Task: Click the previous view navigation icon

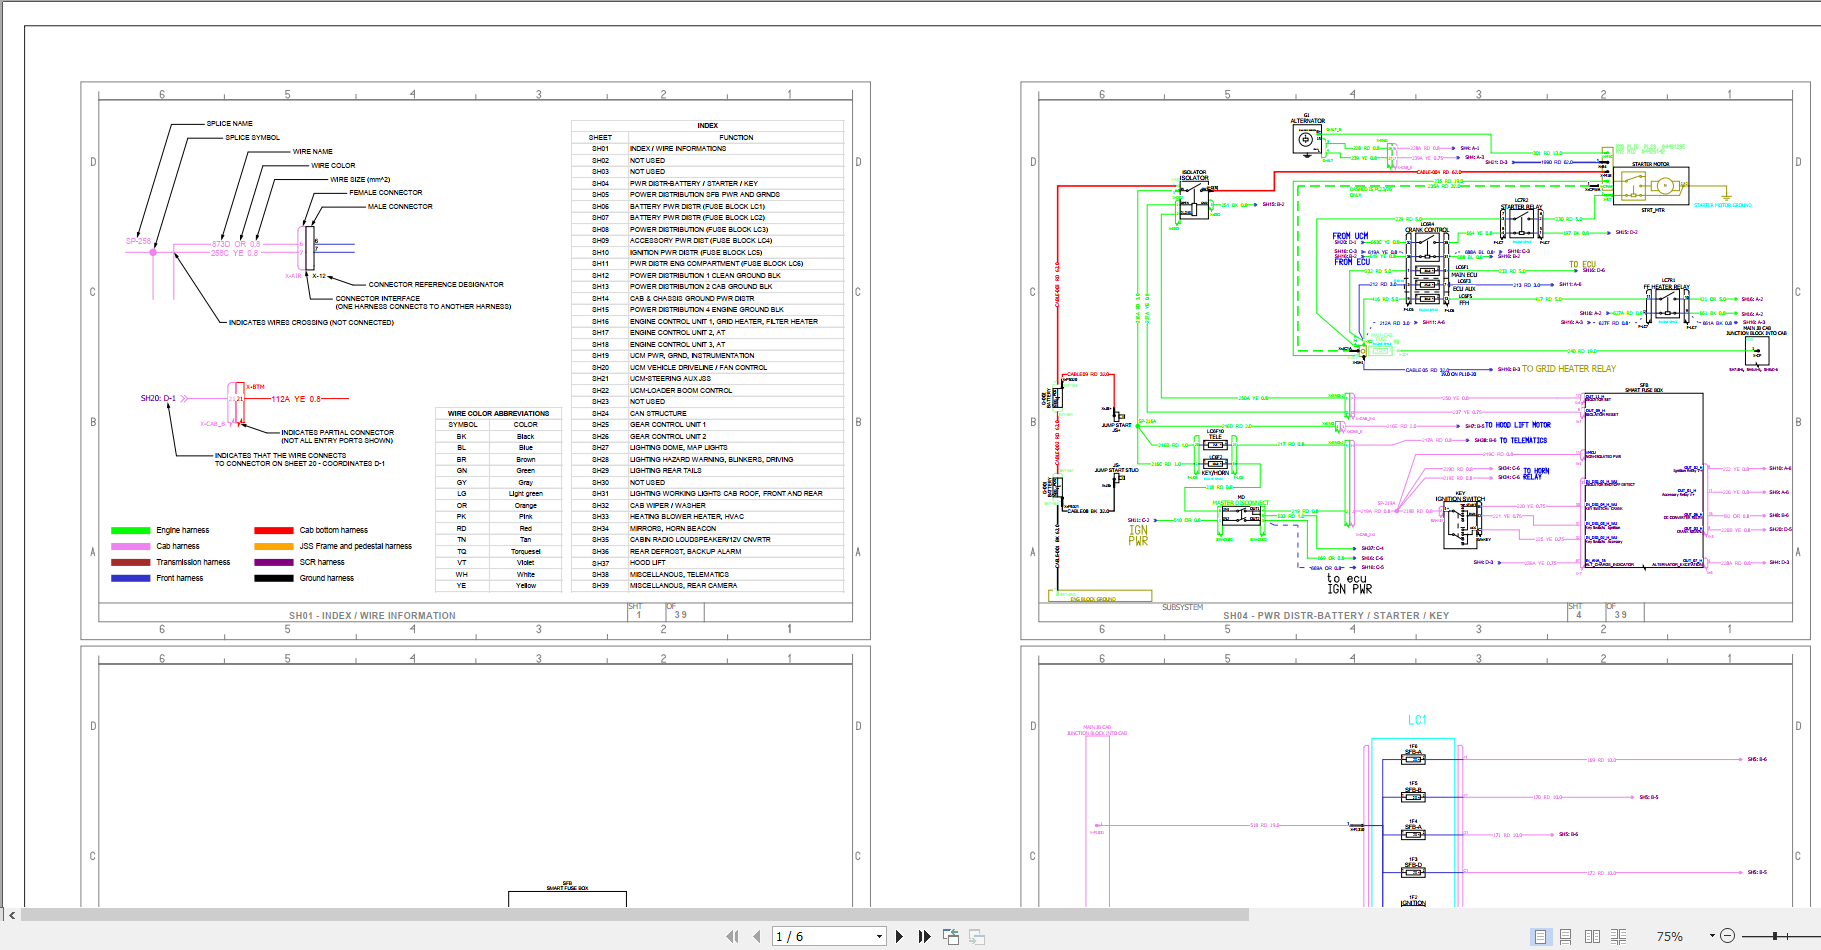Action: 951,937
